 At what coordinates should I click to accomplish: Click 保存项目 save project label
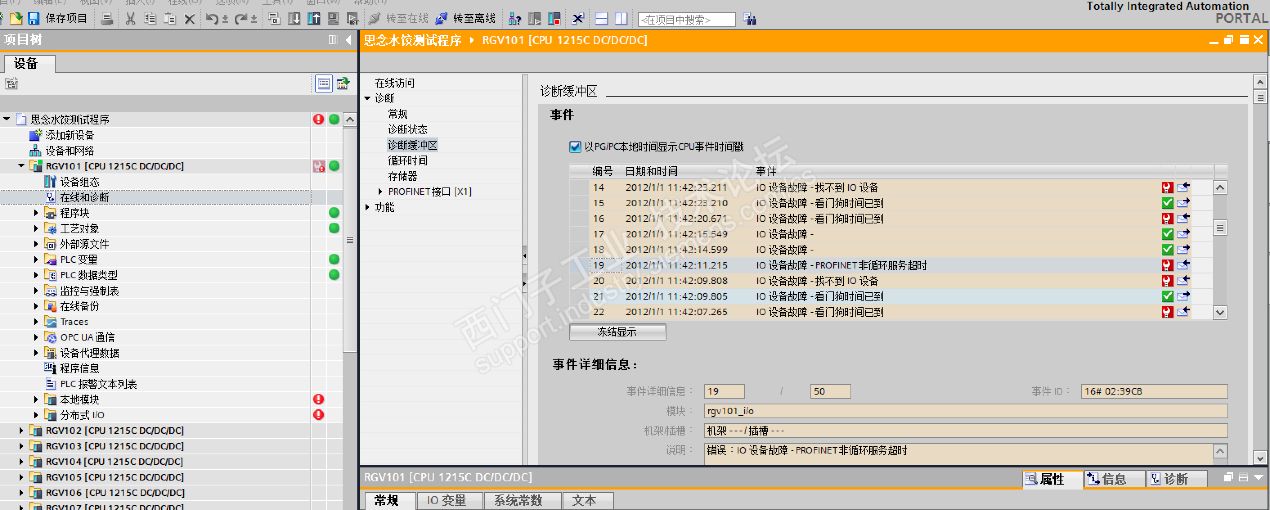[x=67, y=18]
